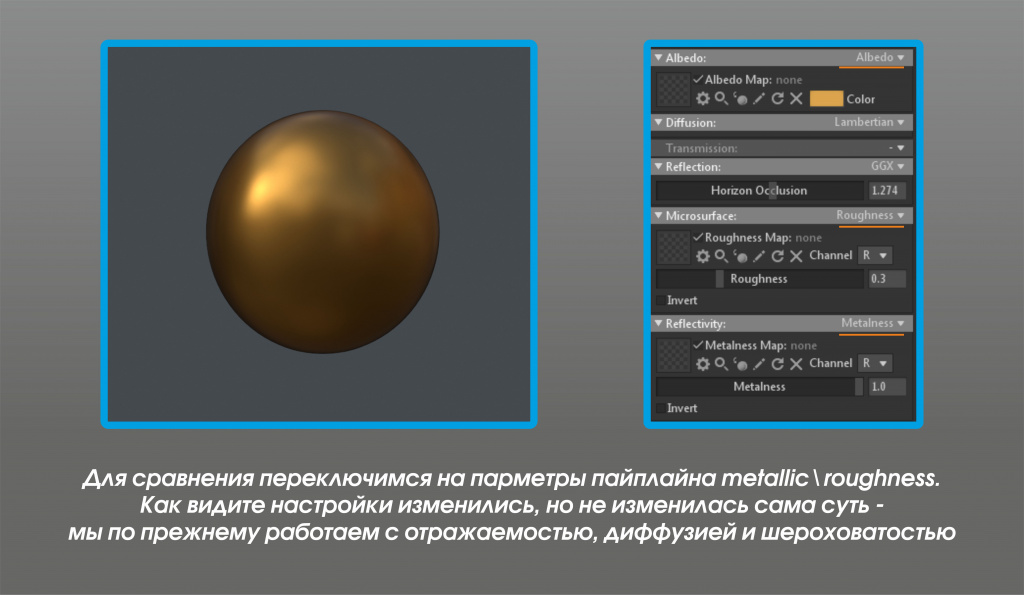This screenshot has height=595, width=1024.
Task: Click the Metalness slider
Action: [760, 387]
